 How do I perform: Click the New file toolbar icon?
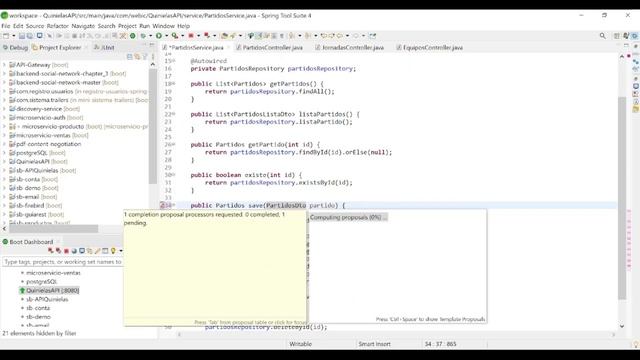tap(6, 36)
